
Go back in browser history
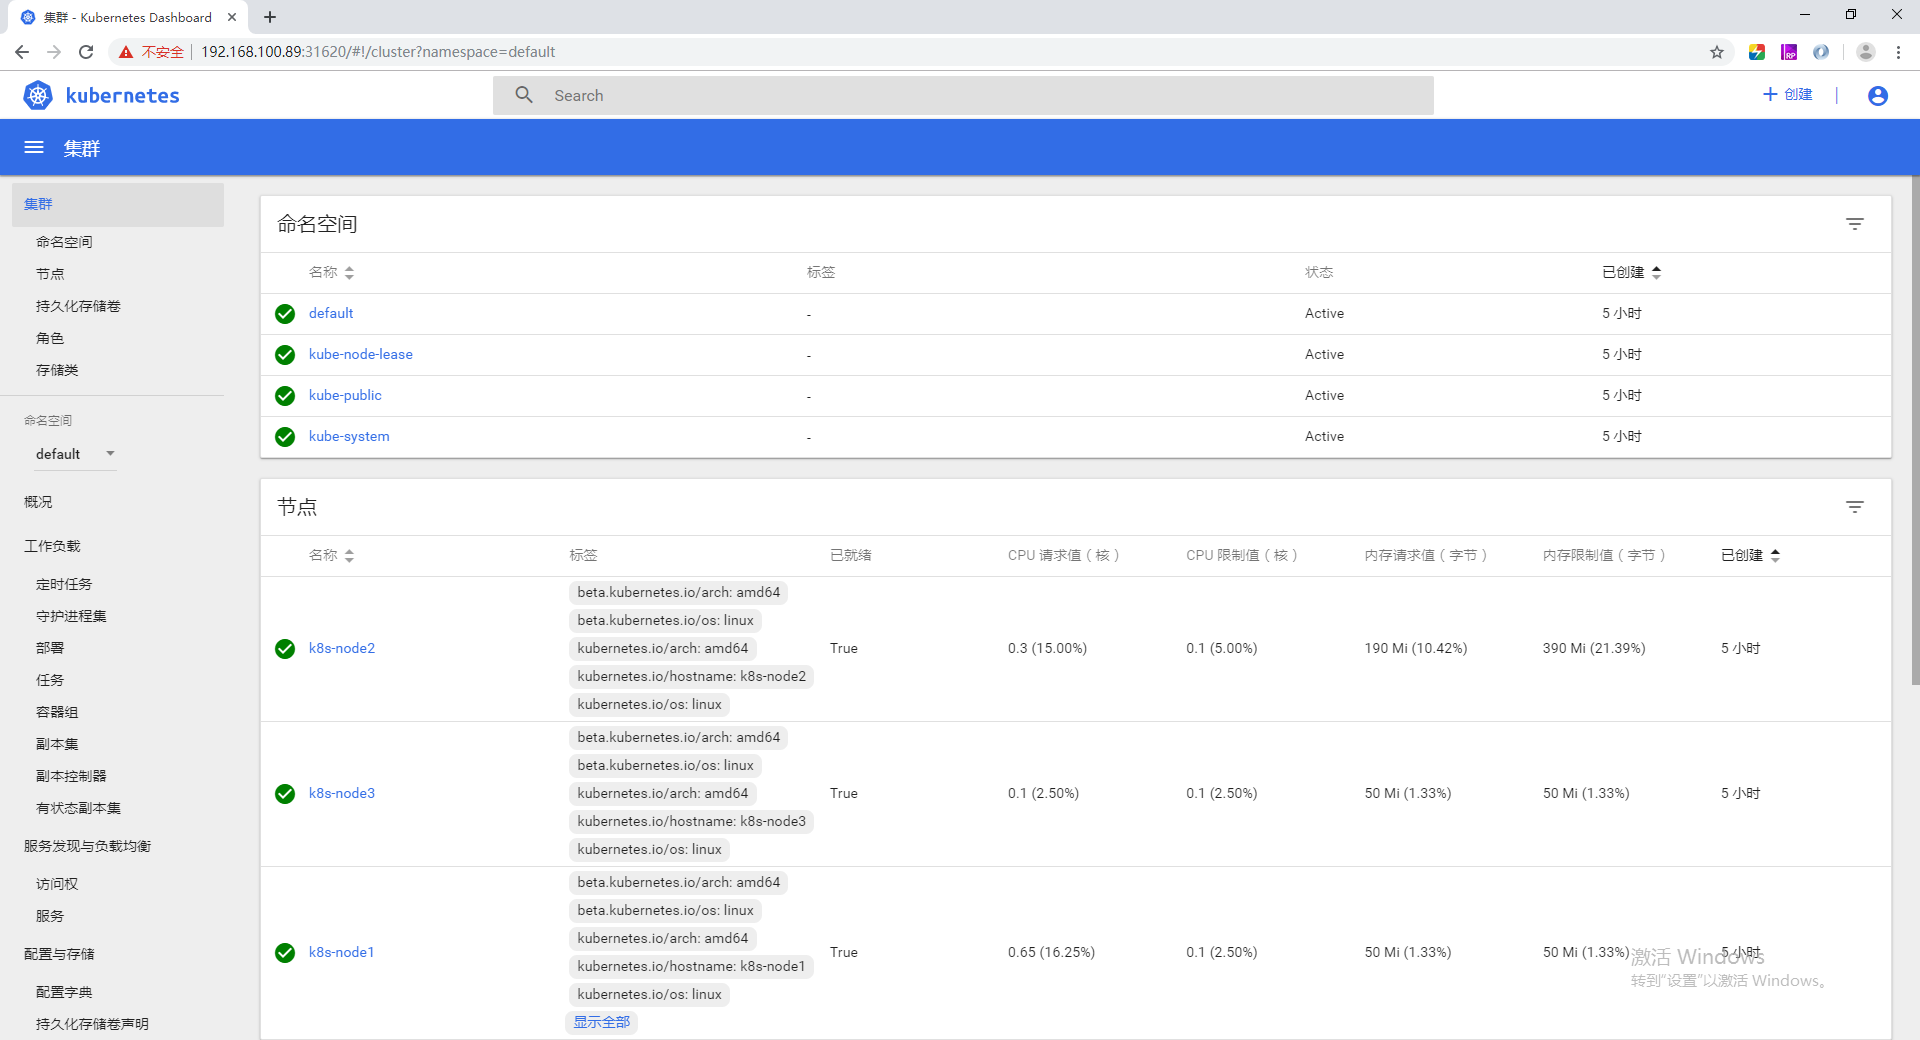22,52
